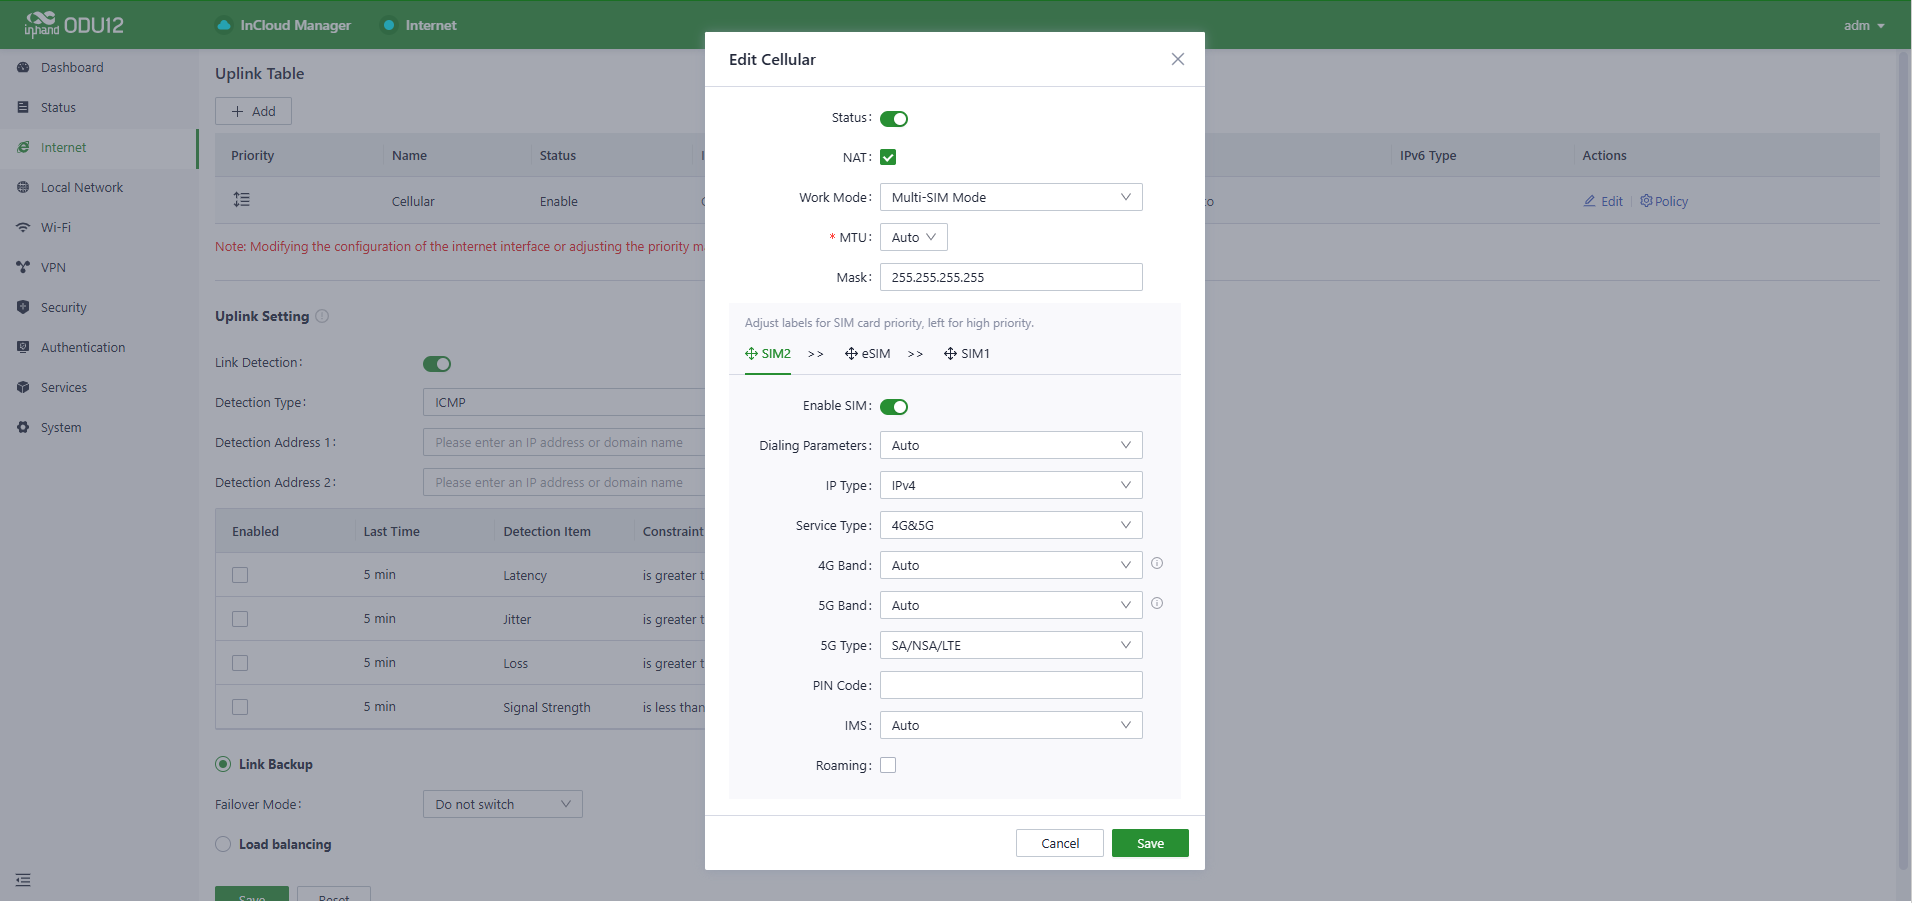Click the Security shield icon in sidebar
Image resolution: width=1912 pixels, height=903 pixels.
pos(23,307)
